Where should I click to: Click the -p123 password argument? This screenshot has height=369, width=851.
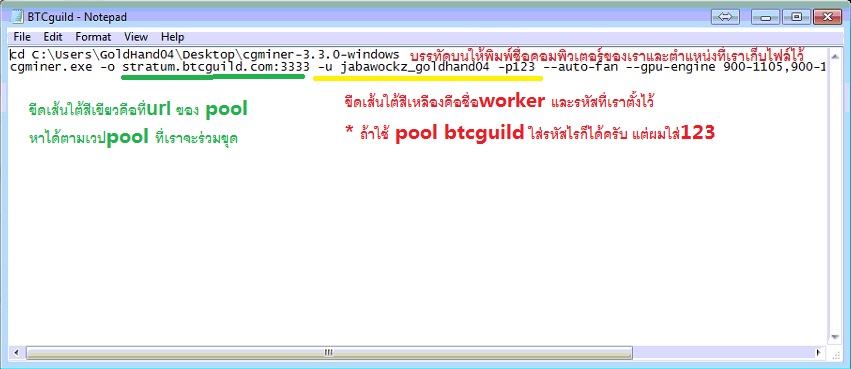click(x=517, y=67)
